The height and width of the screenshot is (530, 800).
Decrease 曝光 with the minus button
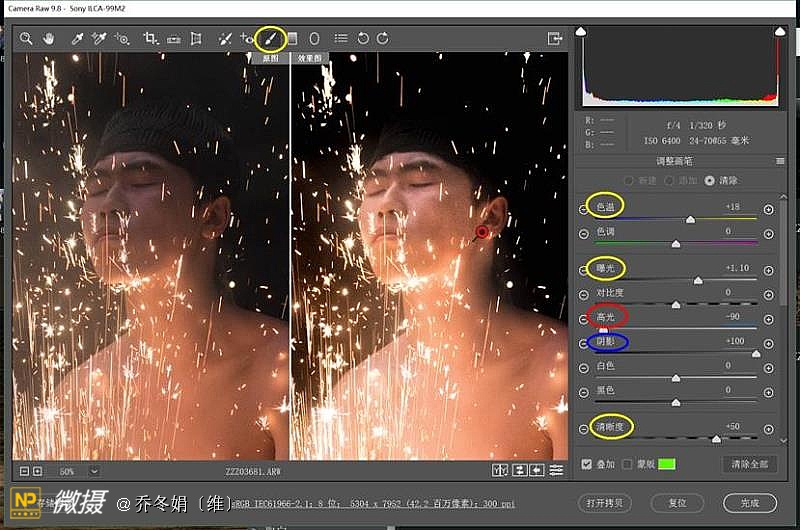(x=584, y=270)
